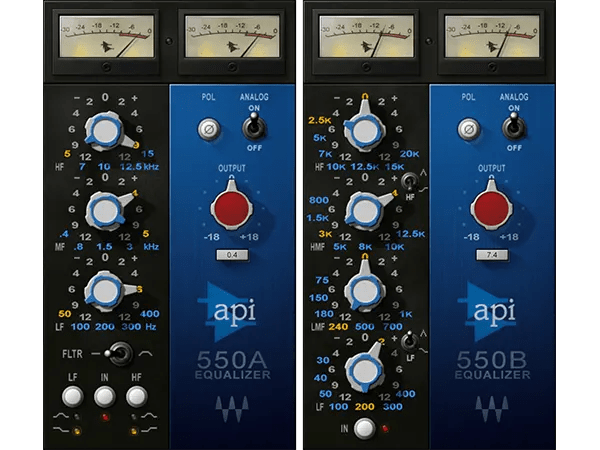The height and width of the screenshot is (450, 600).
Task: Click the 550B left VU meter
Action: tap(367, 36)
